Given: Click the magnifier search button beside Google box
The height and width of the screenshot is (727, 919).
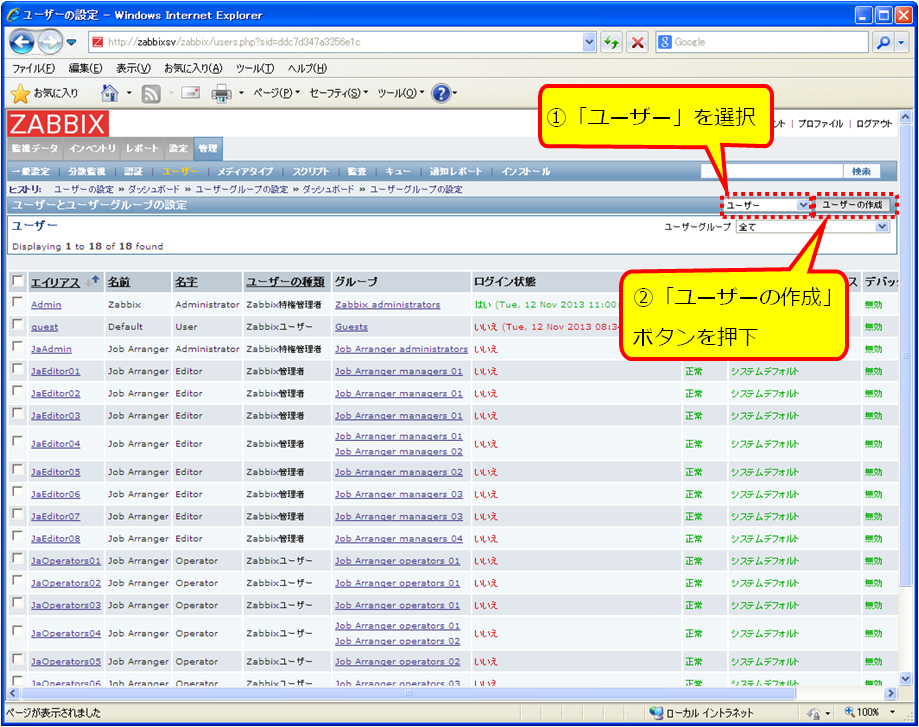Looking at the screenshot, I should pyautogui.click(x=883, y=42).
